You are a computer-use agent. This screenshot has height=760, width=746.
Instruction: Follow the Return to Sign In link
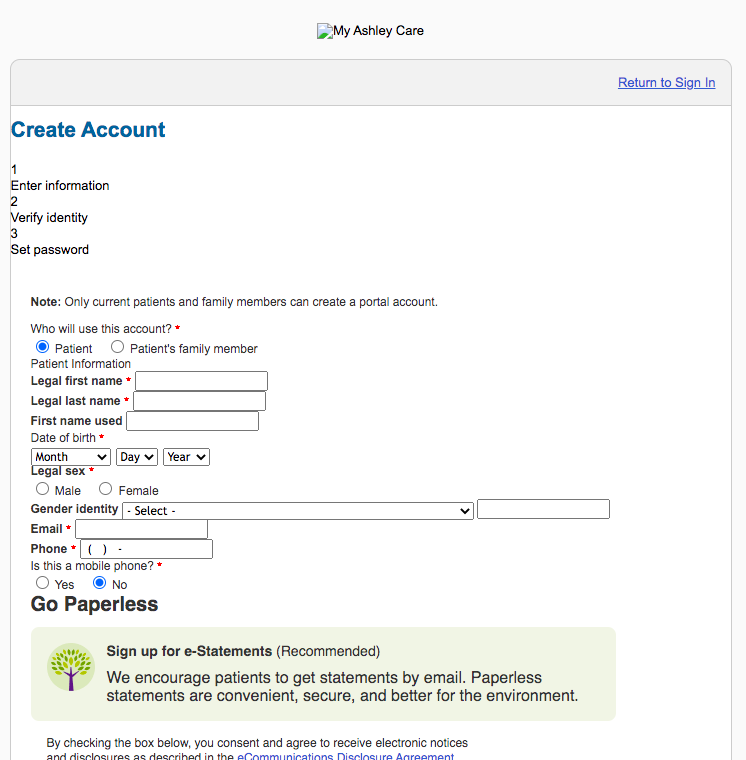[x=667, y=83]
